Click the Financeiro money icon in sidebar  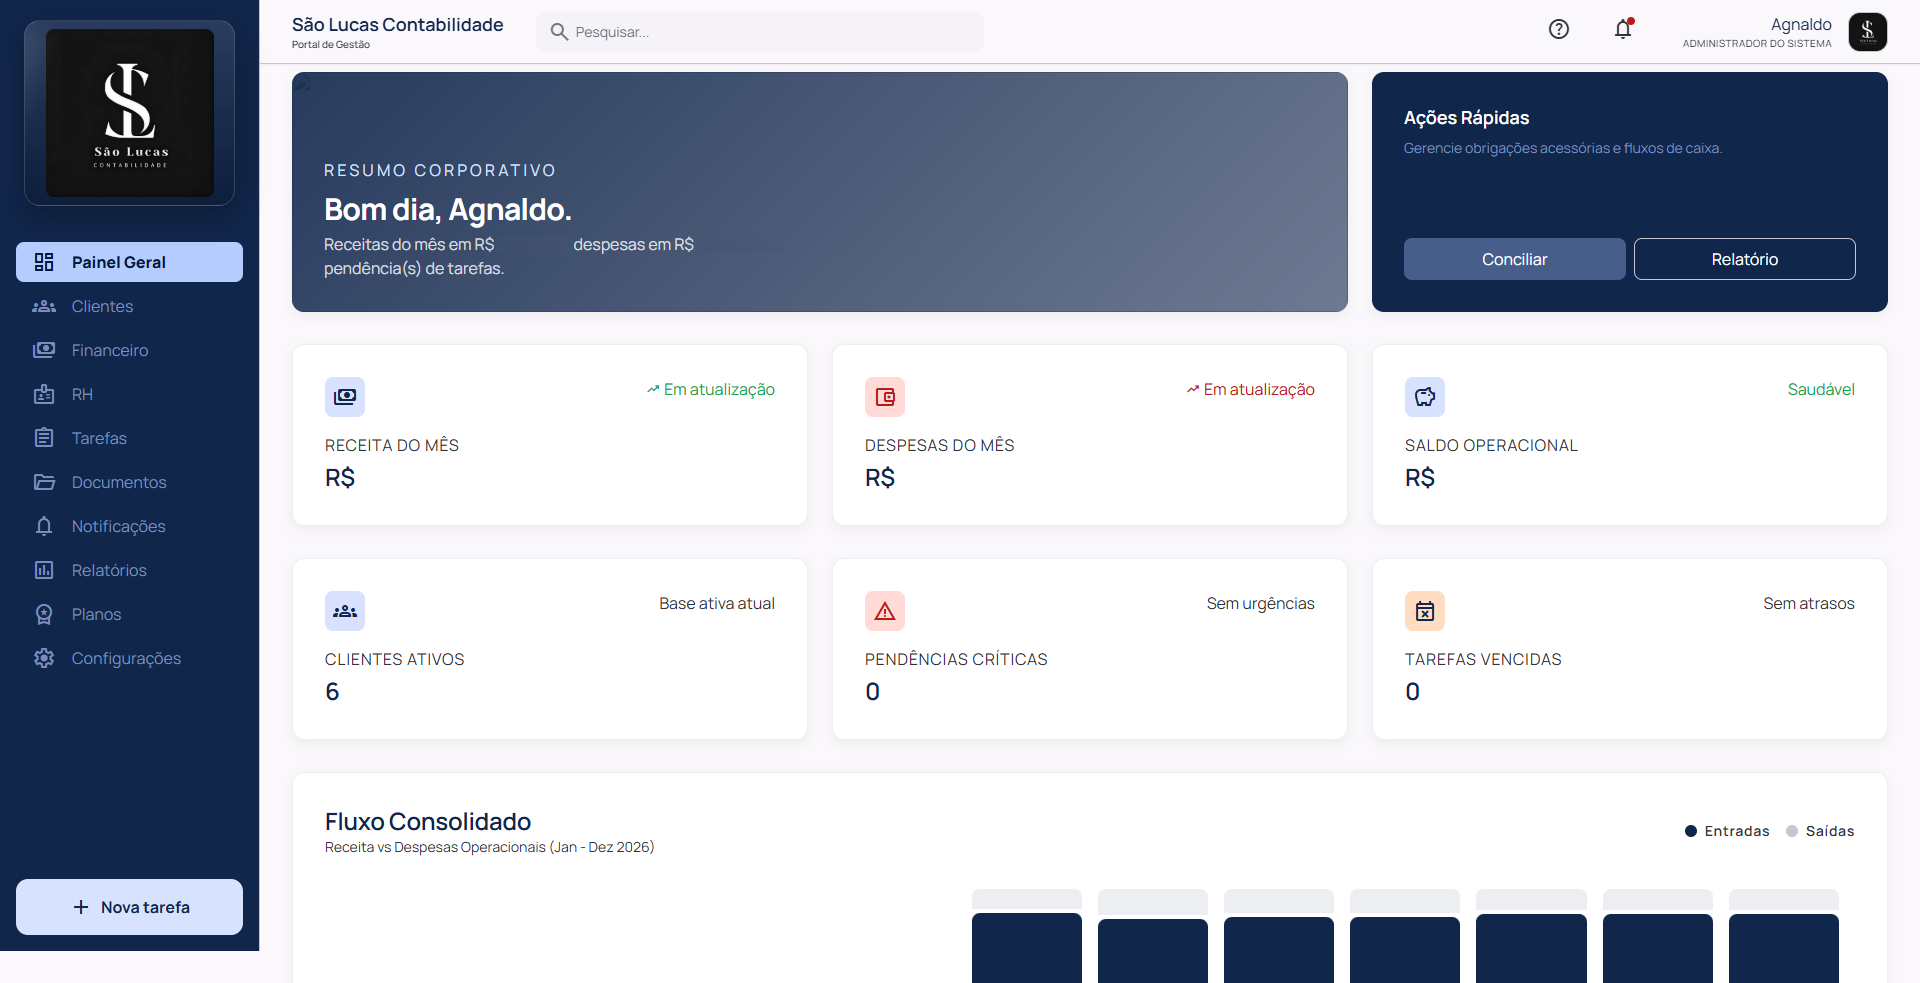(x=44, y=350)
